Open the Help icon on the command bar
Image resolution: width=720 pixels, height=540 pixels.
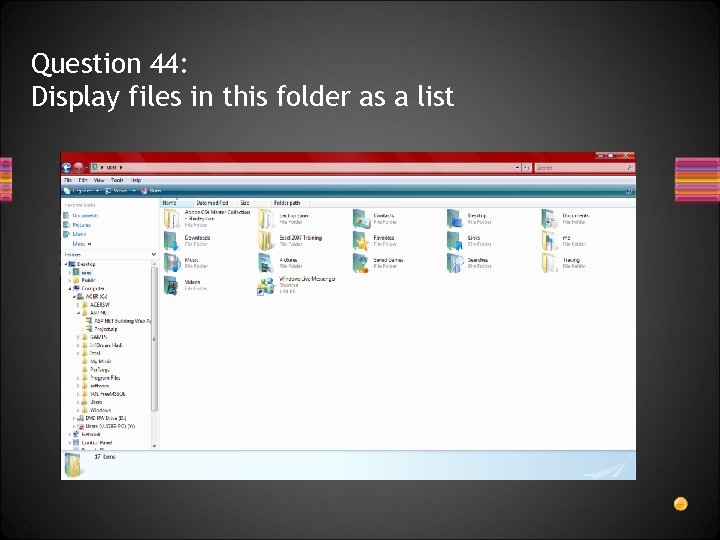click(x=629, y=191)
